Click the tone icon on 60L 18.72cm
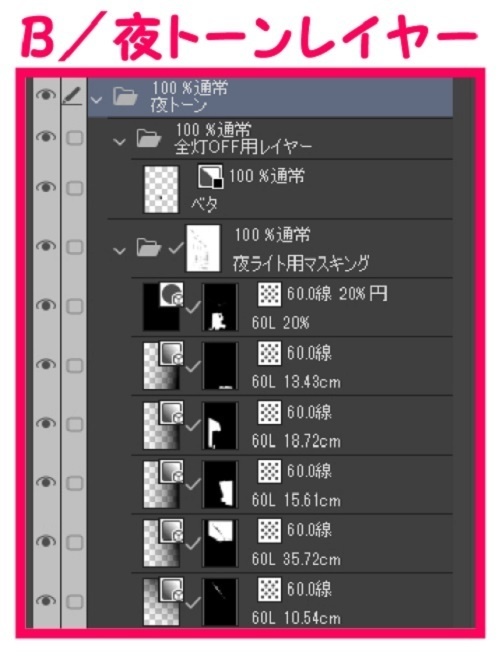500x658 pixels. click(269, 412)
